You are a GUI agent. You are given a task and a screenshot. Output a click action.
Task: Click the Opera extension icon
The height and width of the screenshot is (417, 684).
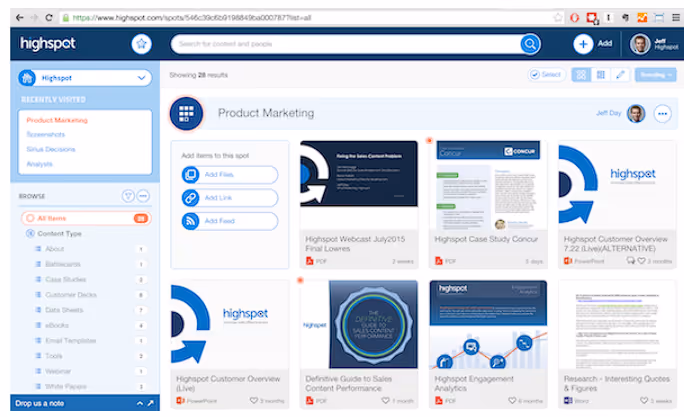pos(575,17)
